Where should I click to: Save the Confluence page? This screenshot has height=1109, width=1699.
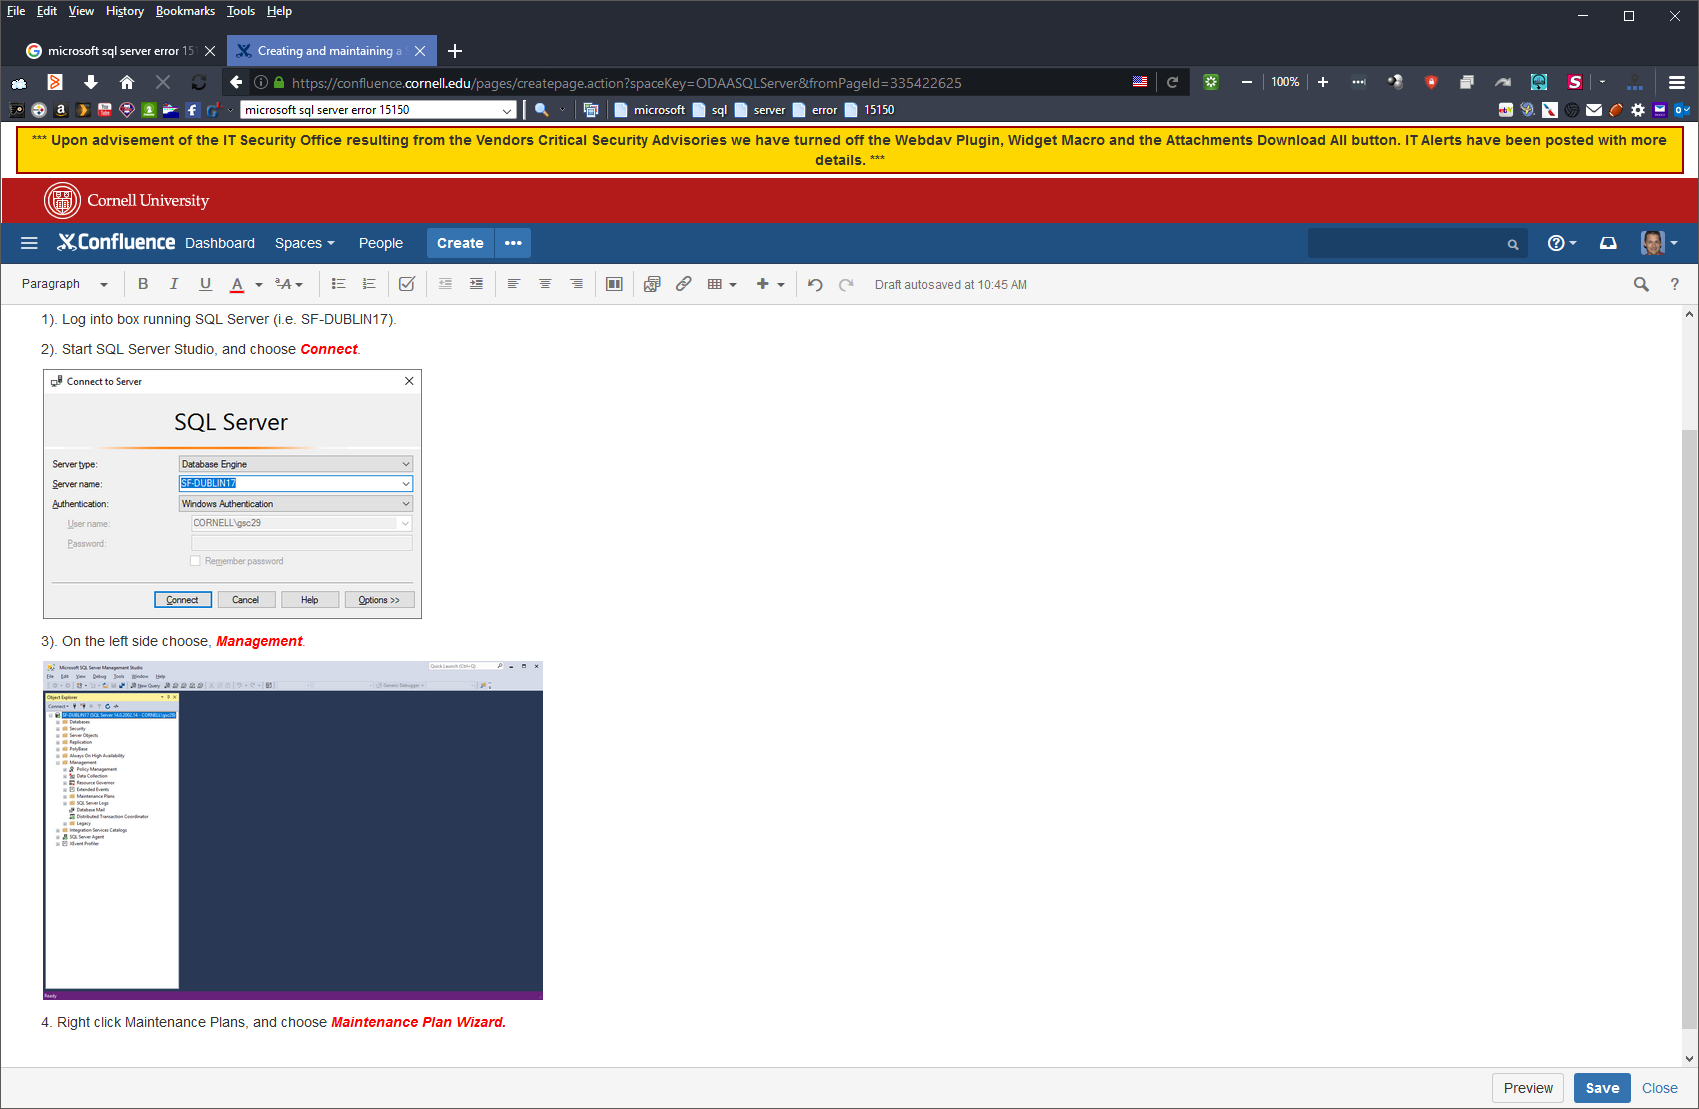(x=1602, y=1088)
